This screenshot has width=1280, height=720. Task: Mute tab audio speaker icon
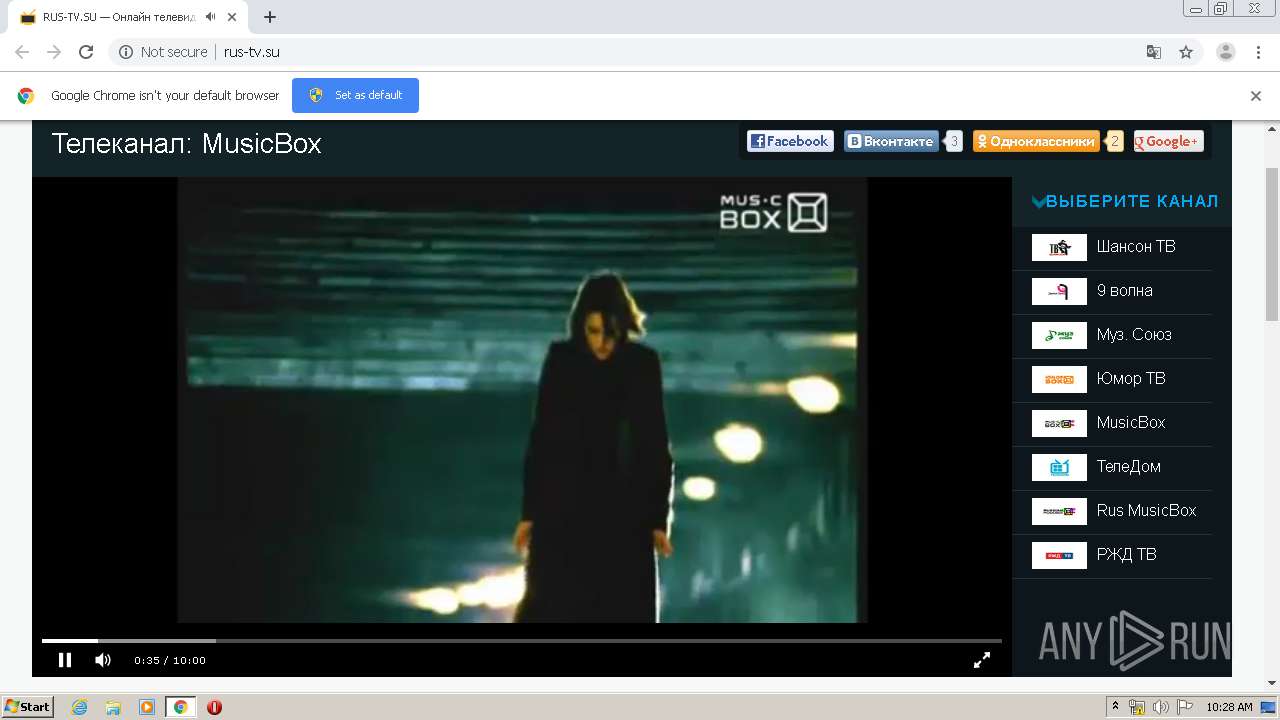pos(210,17)
